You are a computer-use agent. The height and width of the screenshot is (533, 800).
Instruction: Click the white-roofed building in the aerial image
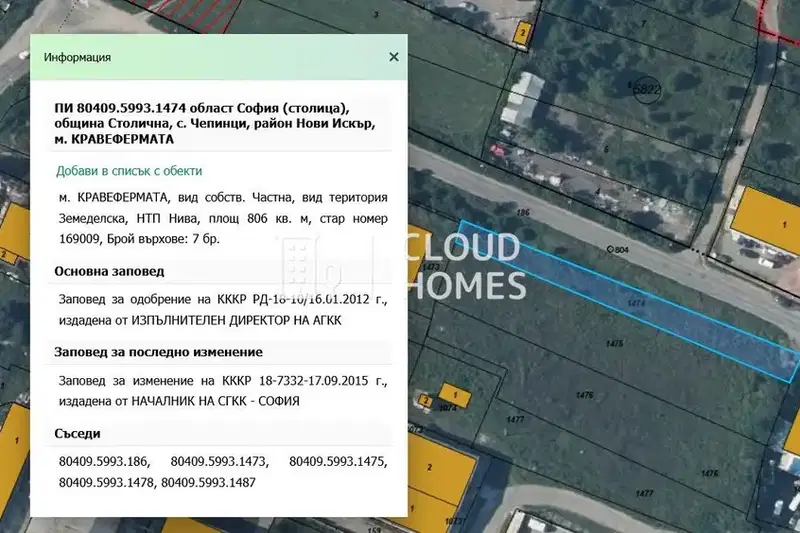coord(522,99)
